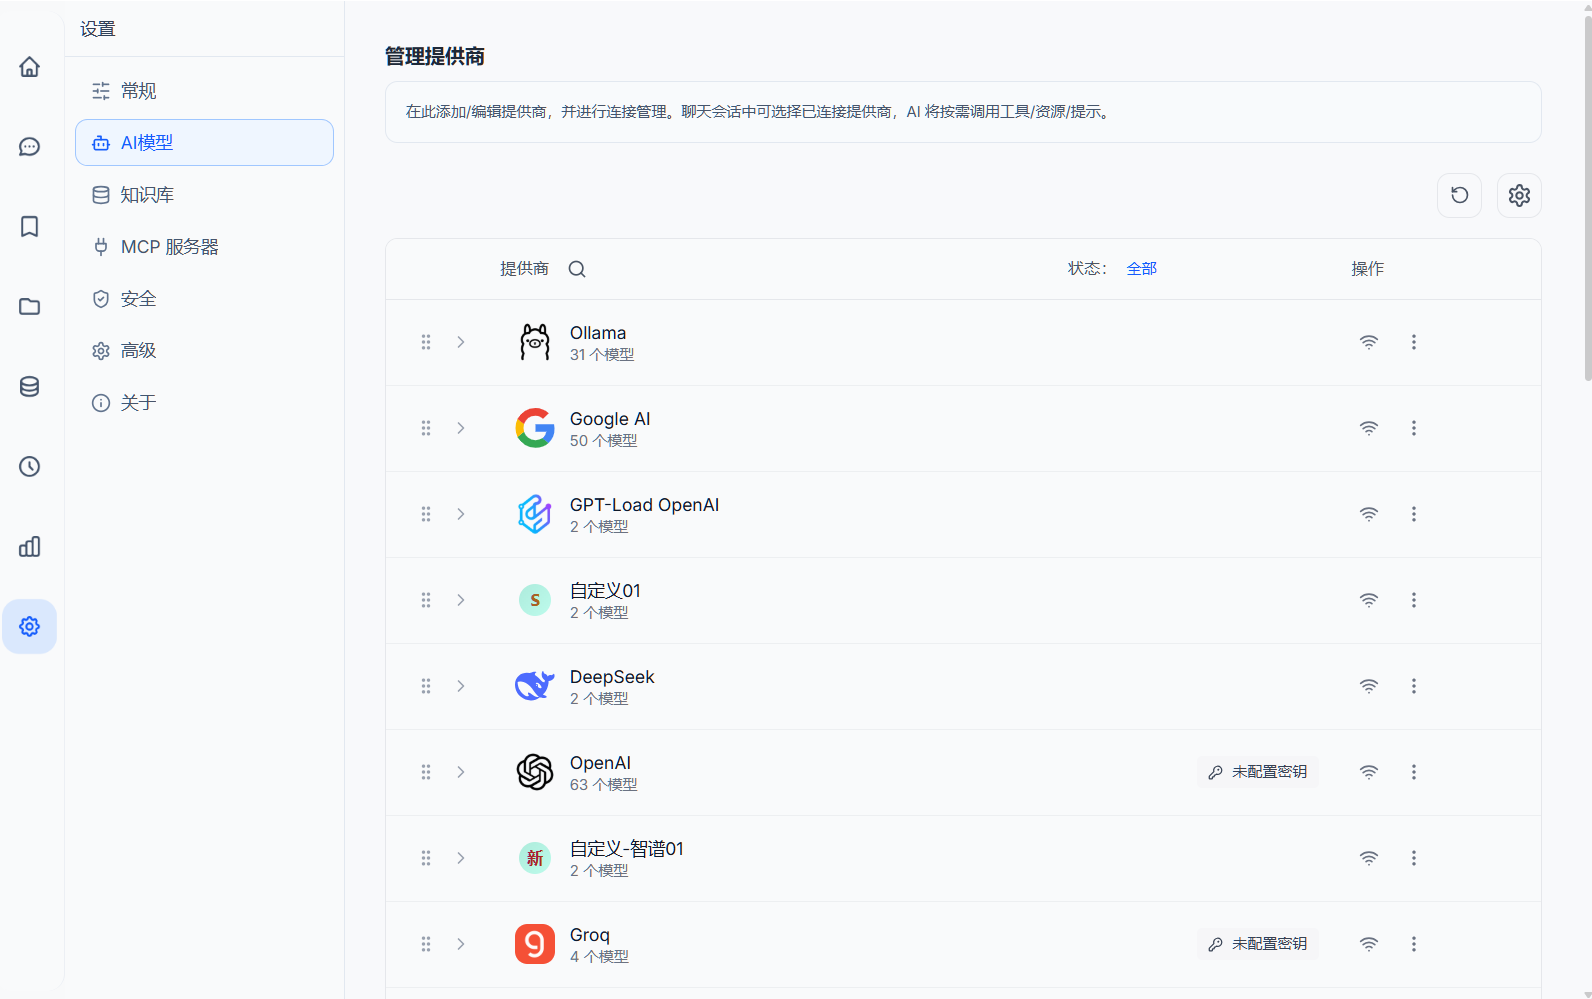The width and height of the screenshot is (1592, 999).
Task: Expand the GPT-Load OpenAI row chevron
Action: click(x=461, y=514)
